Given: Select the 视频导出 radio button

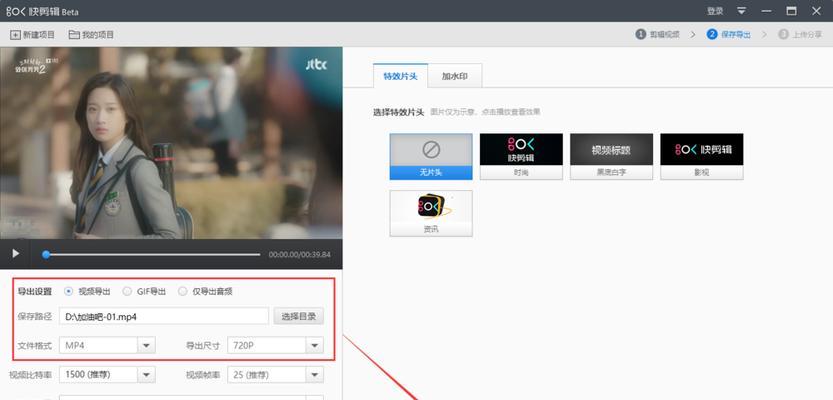Looking at the screenshot, I should click(x=69, y=291).
